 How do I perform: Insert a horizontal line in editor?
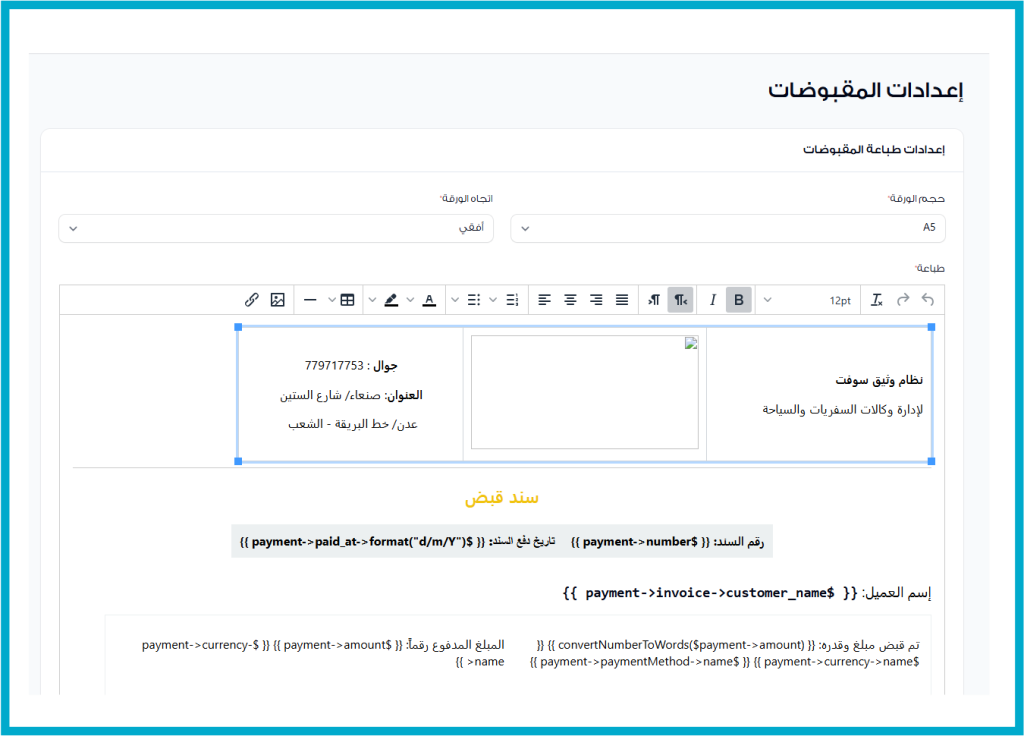[x=311, y=300]
